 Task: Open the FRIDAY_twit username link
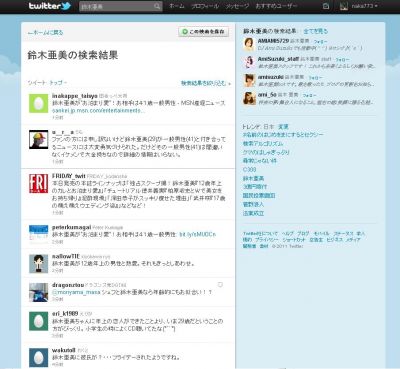[69, 176]
